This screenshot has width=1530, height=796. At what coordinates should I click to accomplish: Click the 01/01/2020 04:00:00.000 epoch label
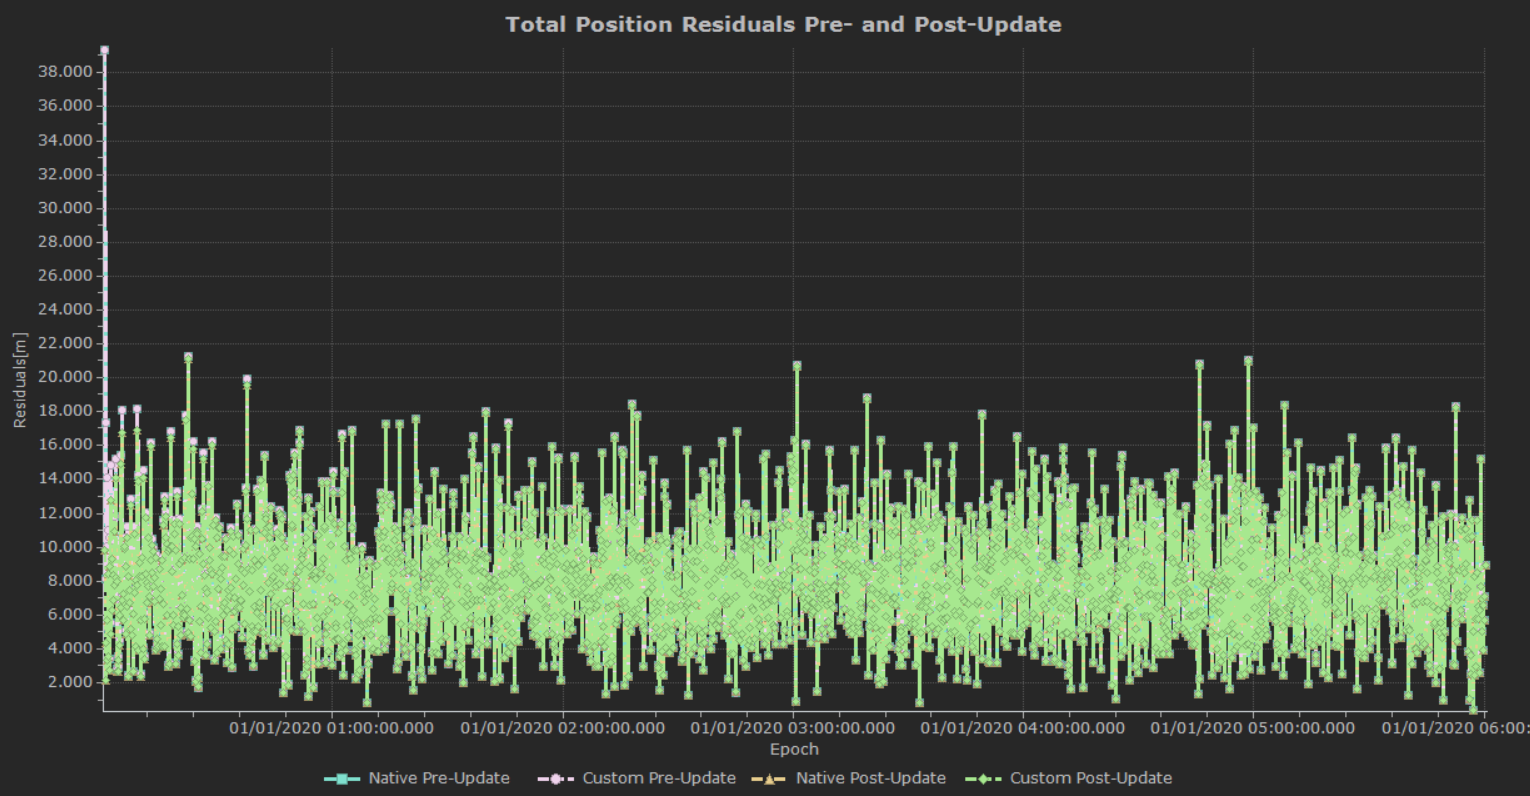pyautogui.click(x=1023, y=728)
